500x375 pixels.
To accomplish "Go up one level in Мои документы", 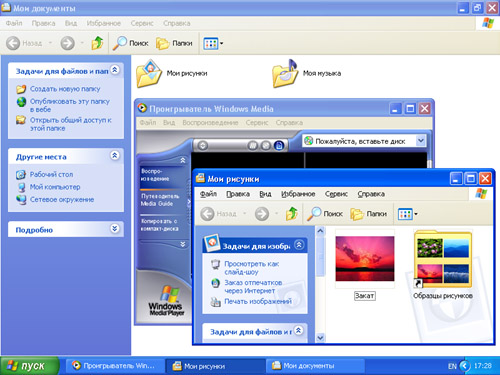I will 97,43.
